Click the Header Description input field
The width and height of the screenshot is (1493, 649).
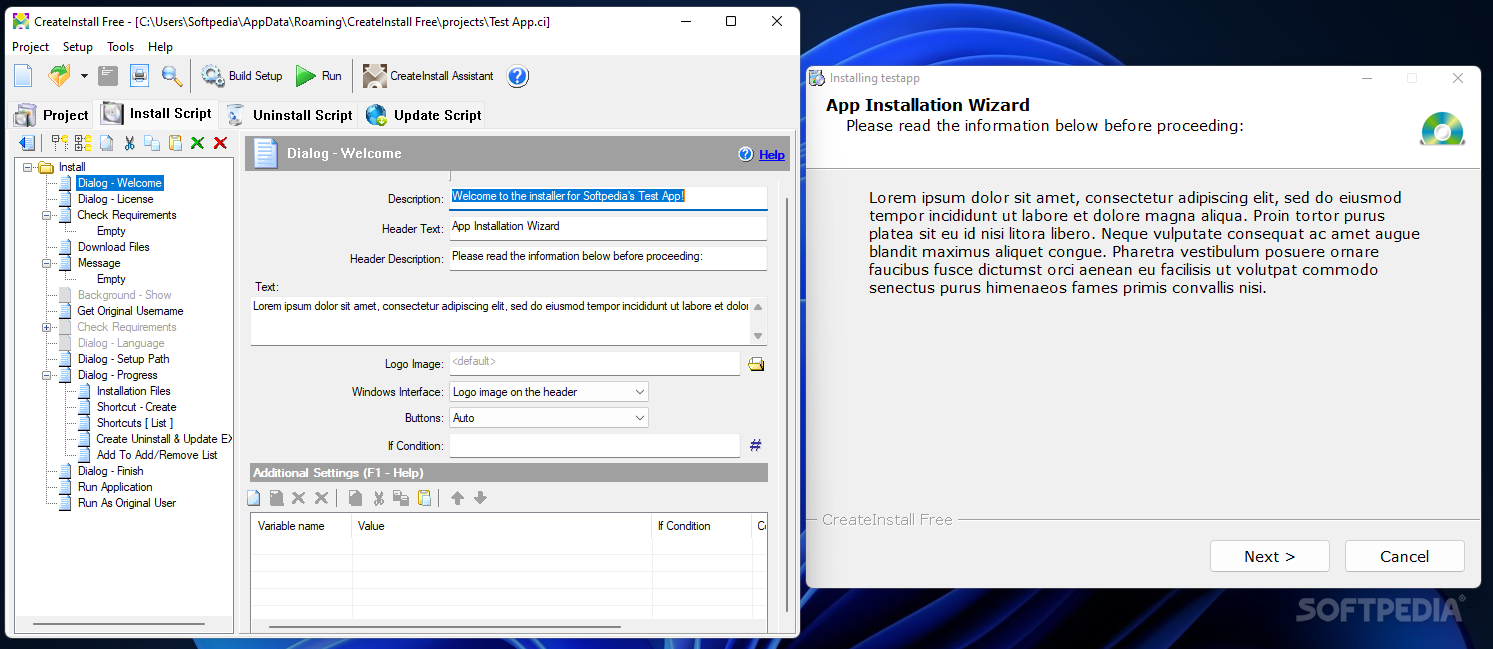(x=608, y=257)
